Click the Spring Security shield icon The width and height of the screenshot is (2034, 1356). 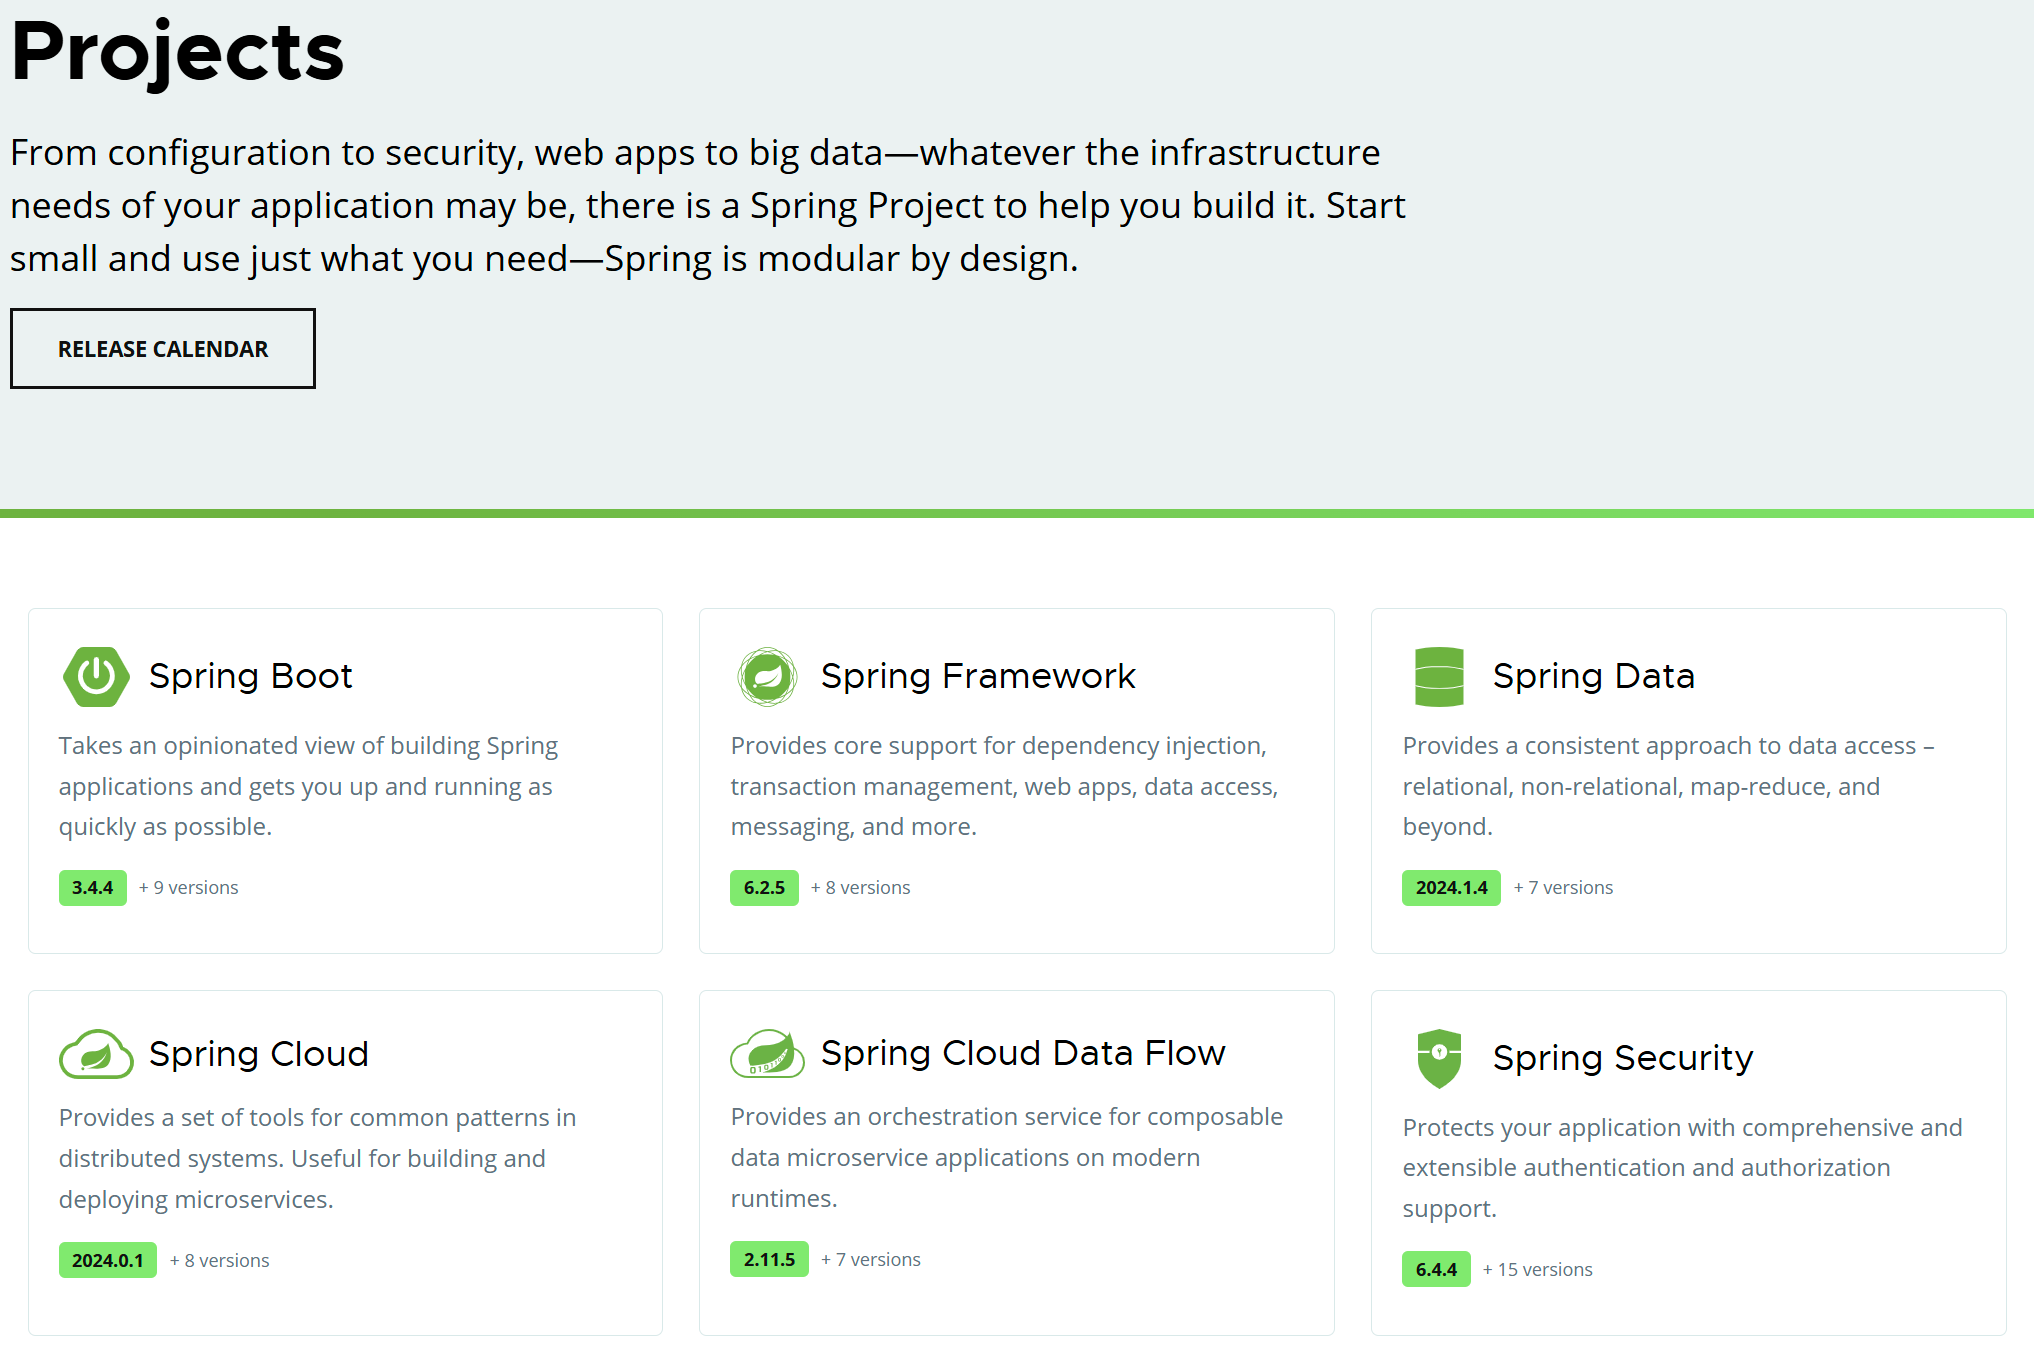click(1439, 1058)
